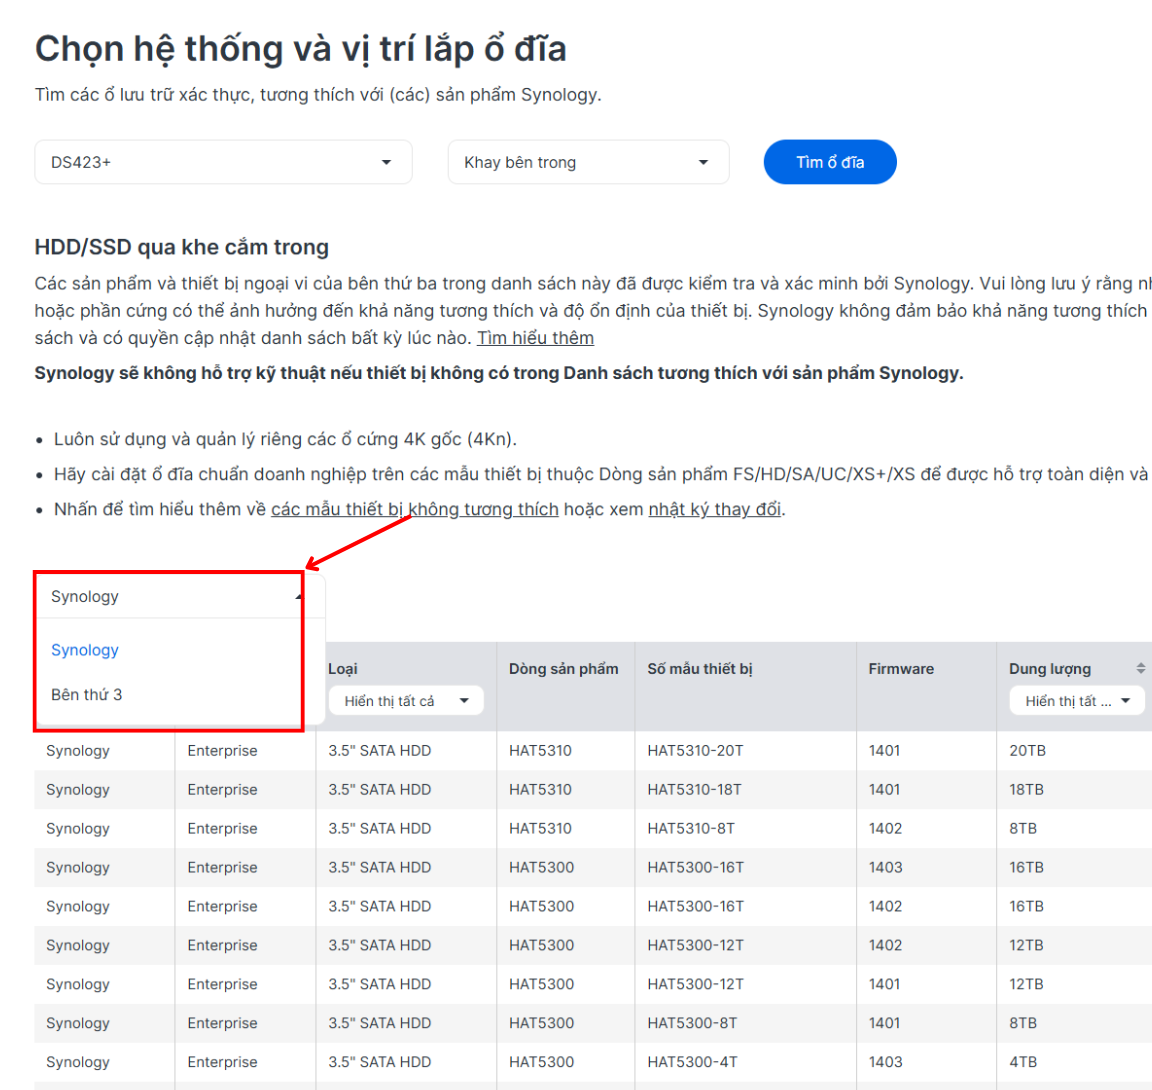This screenshot has width=1152, height=1090.
Task: Click heading HDD/SSD qua khe cắm trong
Action: coord(181,247)
